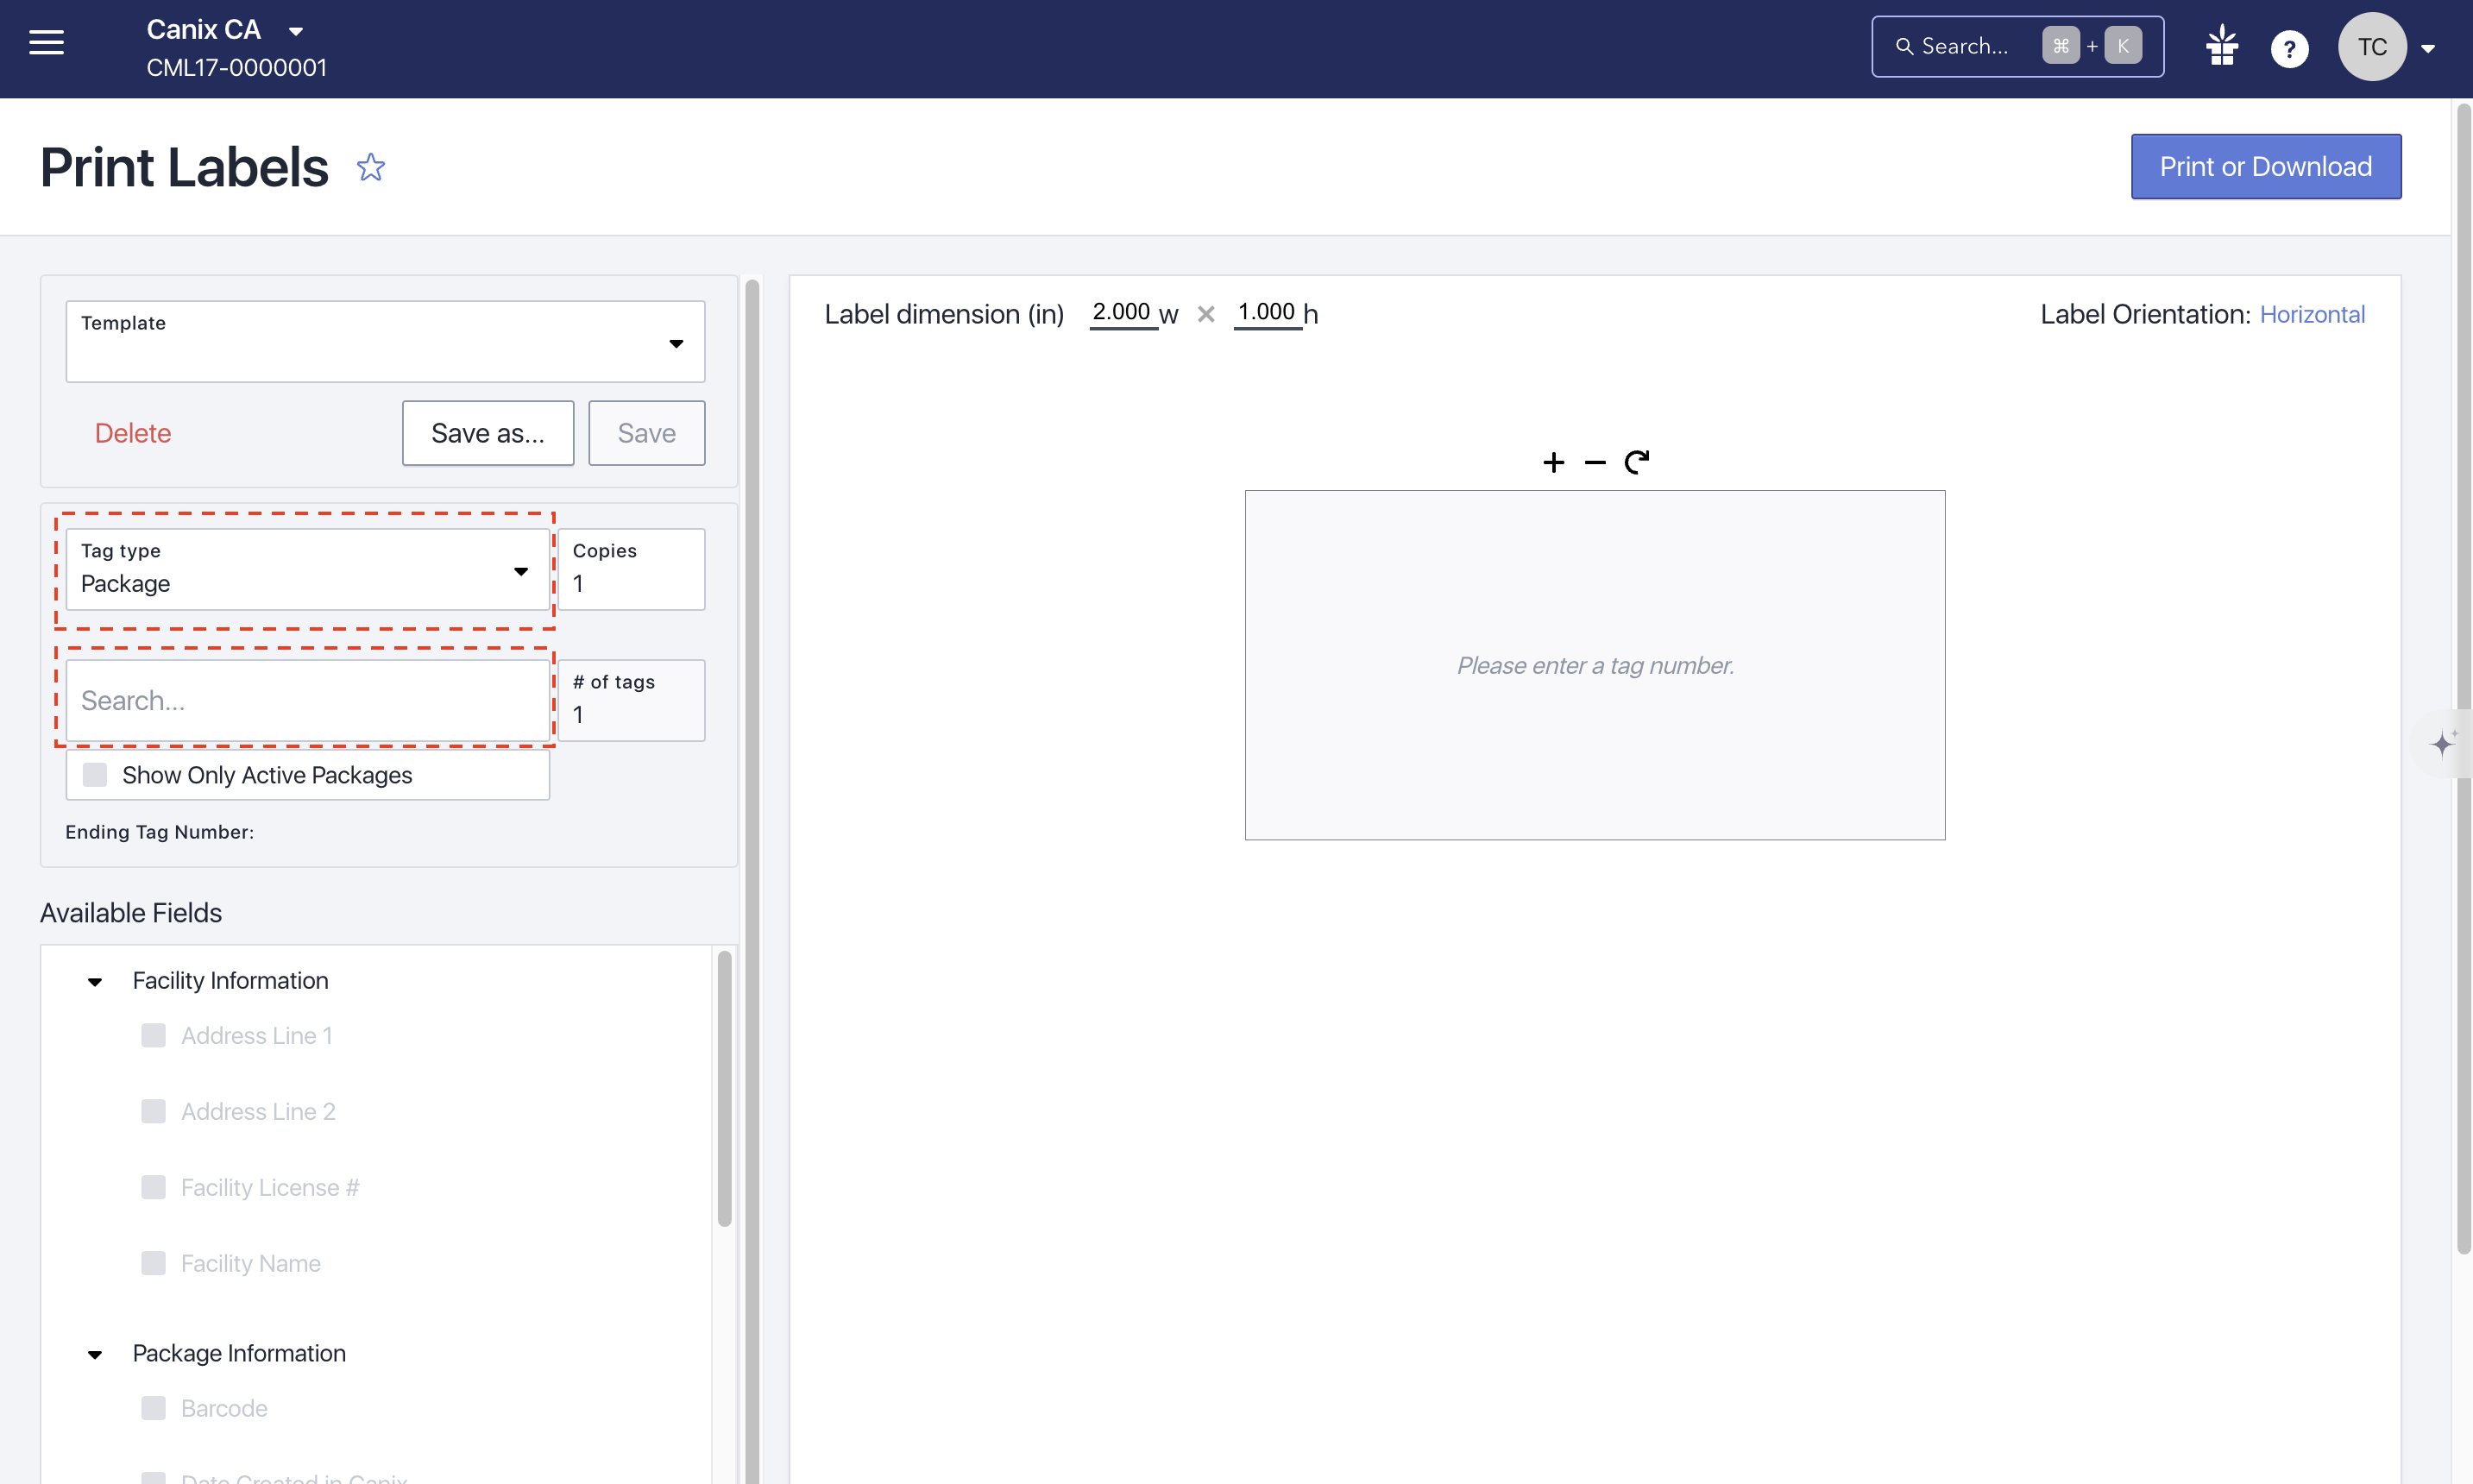
Task: Expand the Canix CA facility switcher arrow
Action: tap(296, 31)
